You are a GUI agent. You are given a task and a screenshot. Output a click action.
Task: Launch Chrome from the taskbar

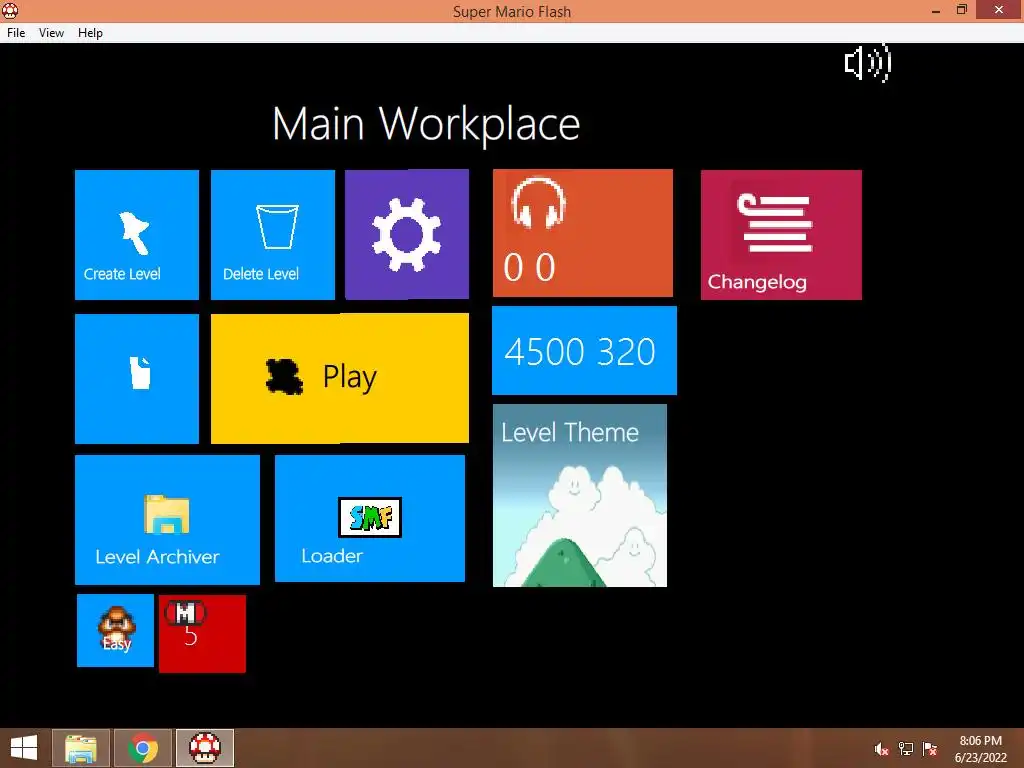point(143,748)
